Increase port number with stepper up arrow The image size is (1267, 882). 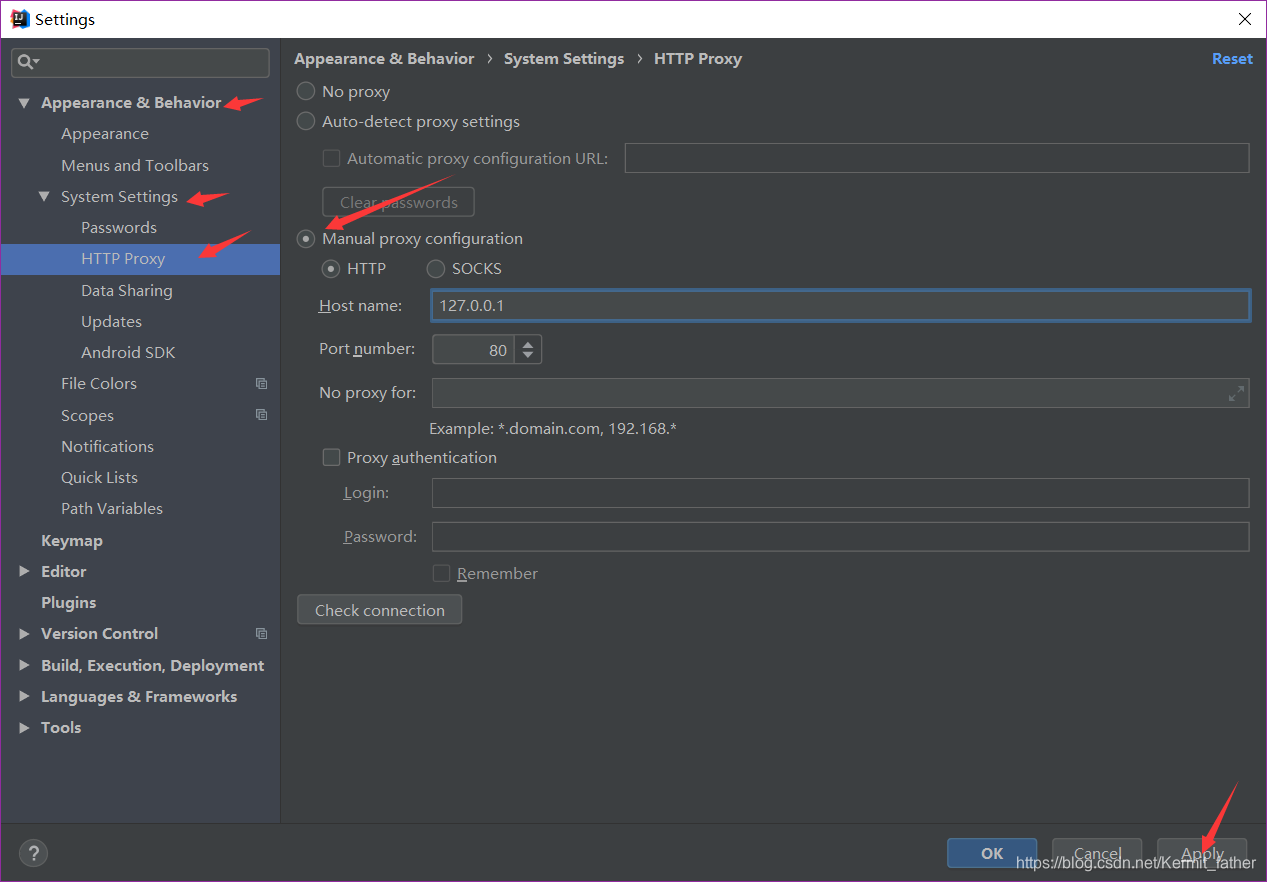pyautogui.click(x=529, y=342)
